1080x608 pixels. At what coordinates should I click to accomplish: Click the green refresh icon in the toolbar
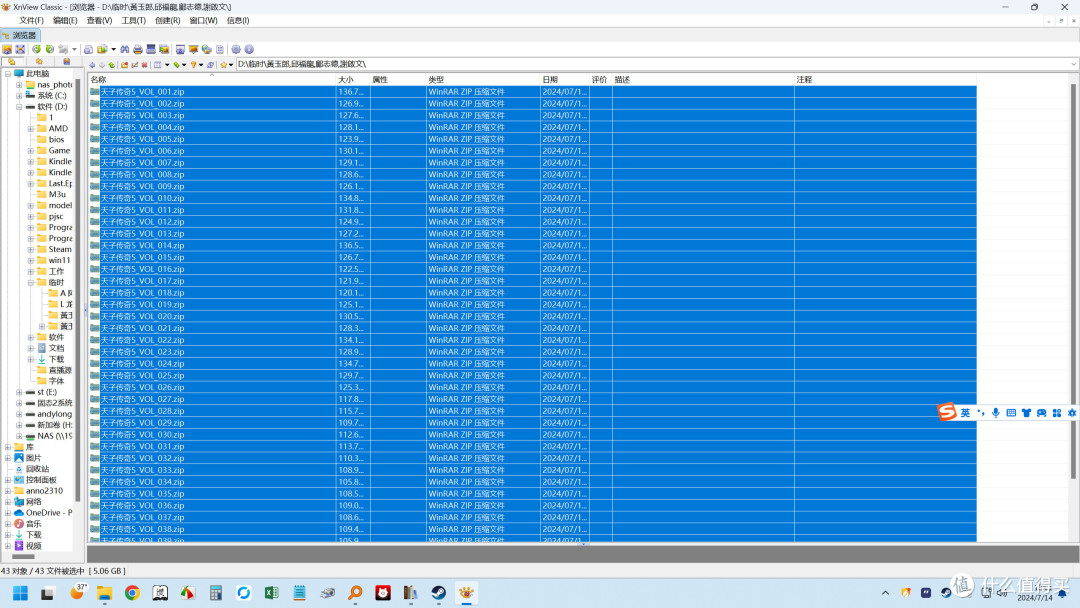click(37, 49)
